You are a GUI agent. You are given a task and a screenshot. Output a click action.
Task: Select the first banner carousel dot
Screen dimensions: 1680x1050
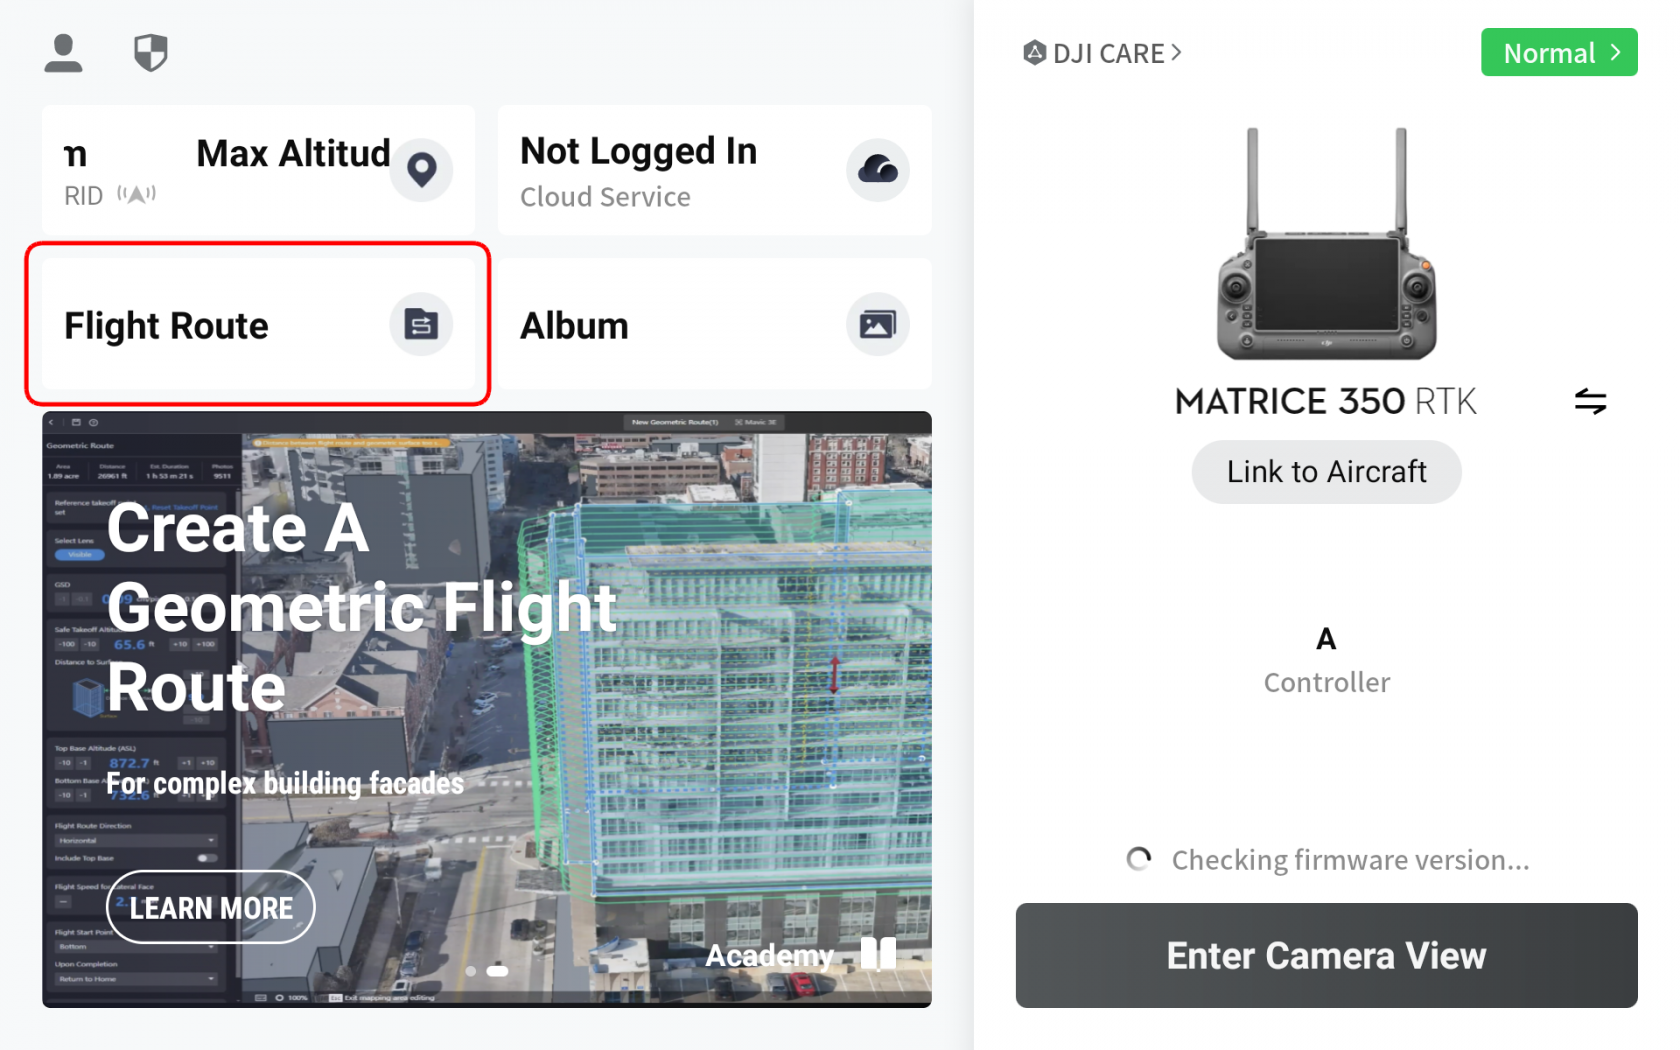tap(471, 971)
